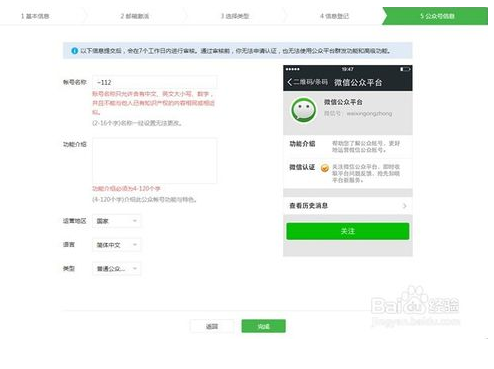Open the 类型 dropdown showing 普通公众
The image size is (494, 369).
point(116,269)
